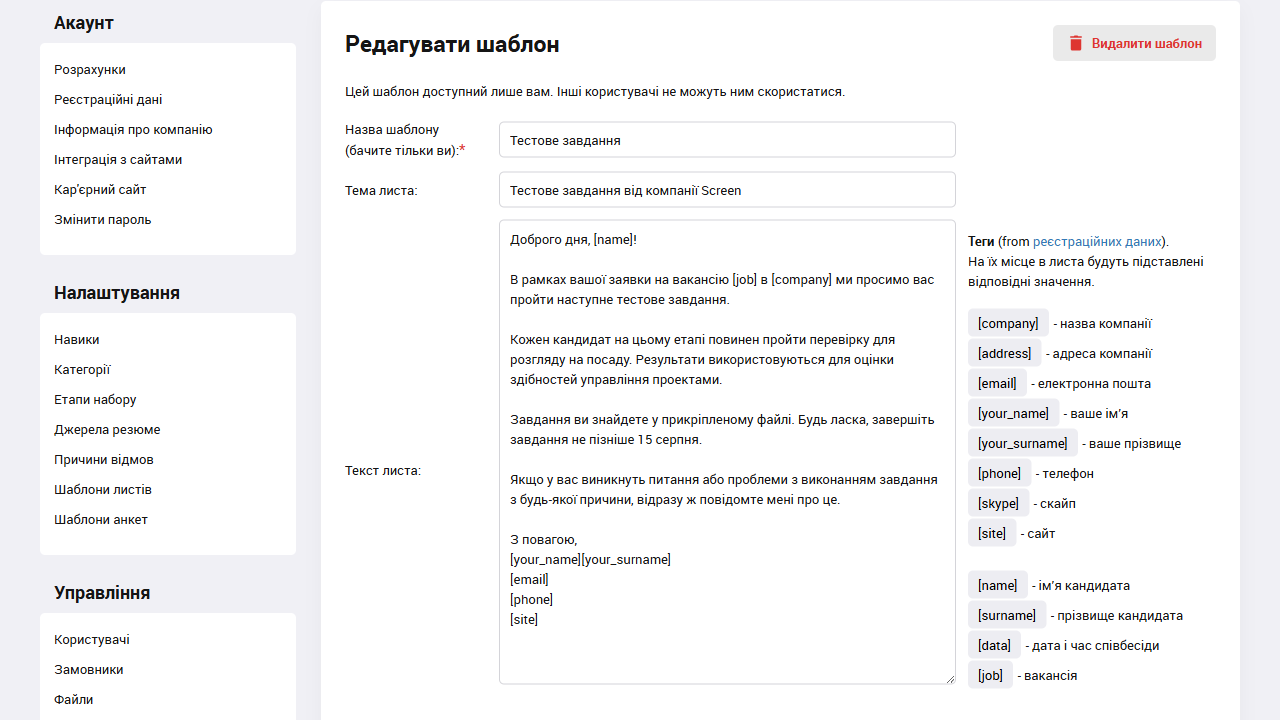Open 'Інформація про компанію' menu item

pyautogui.click(x=133, y=130)
